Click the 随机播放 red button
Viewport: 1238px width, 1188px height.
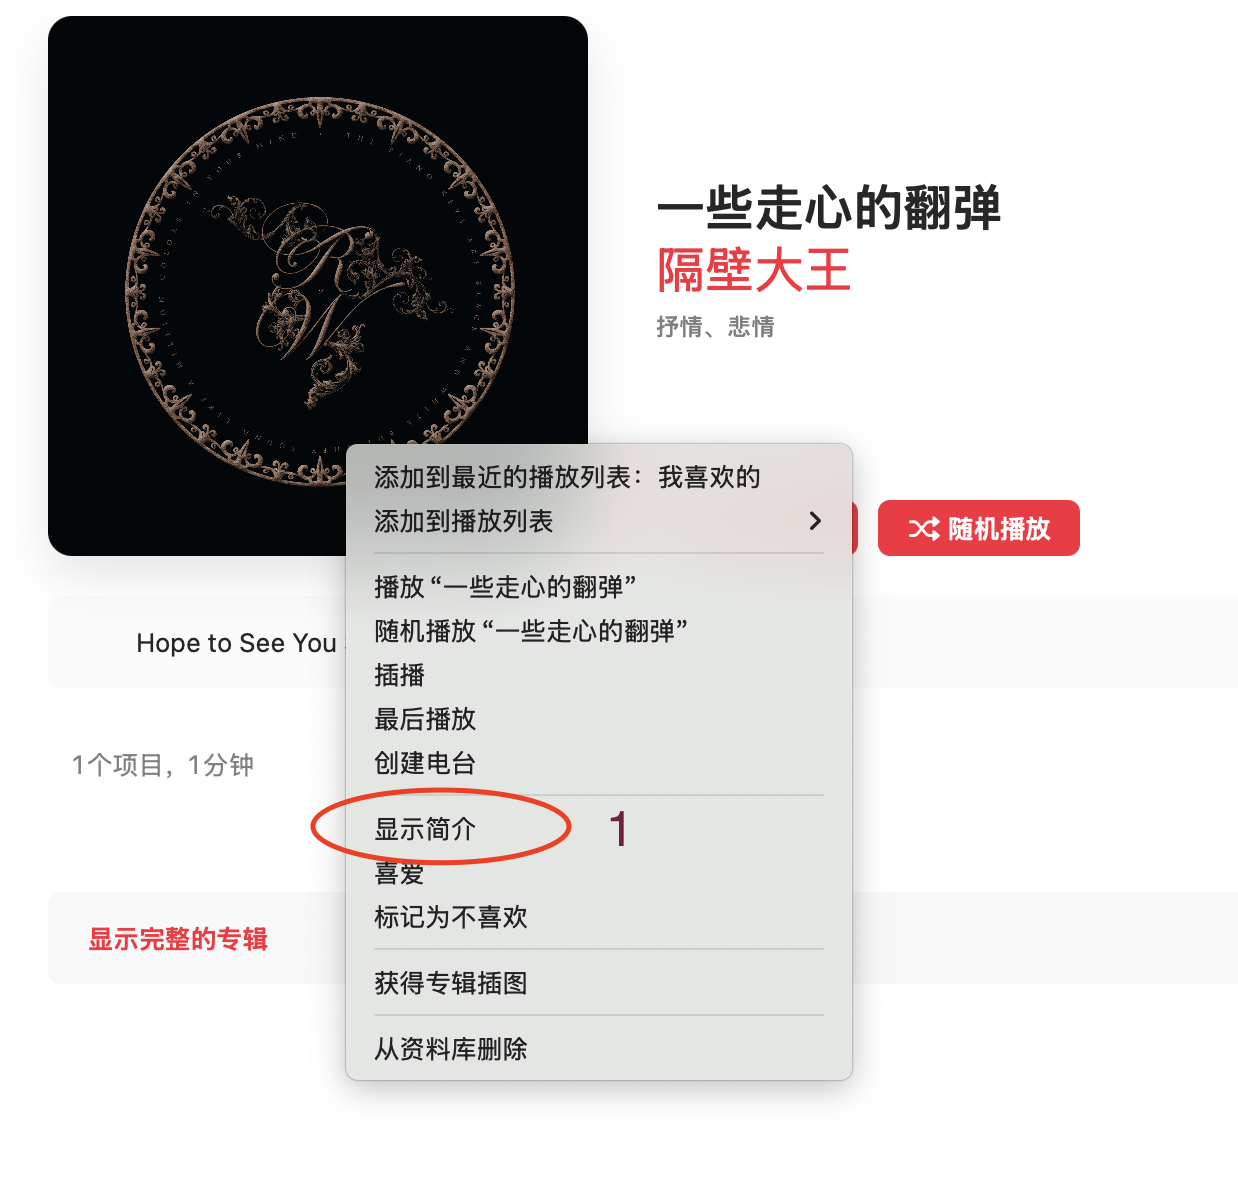(x=979, y=528)
